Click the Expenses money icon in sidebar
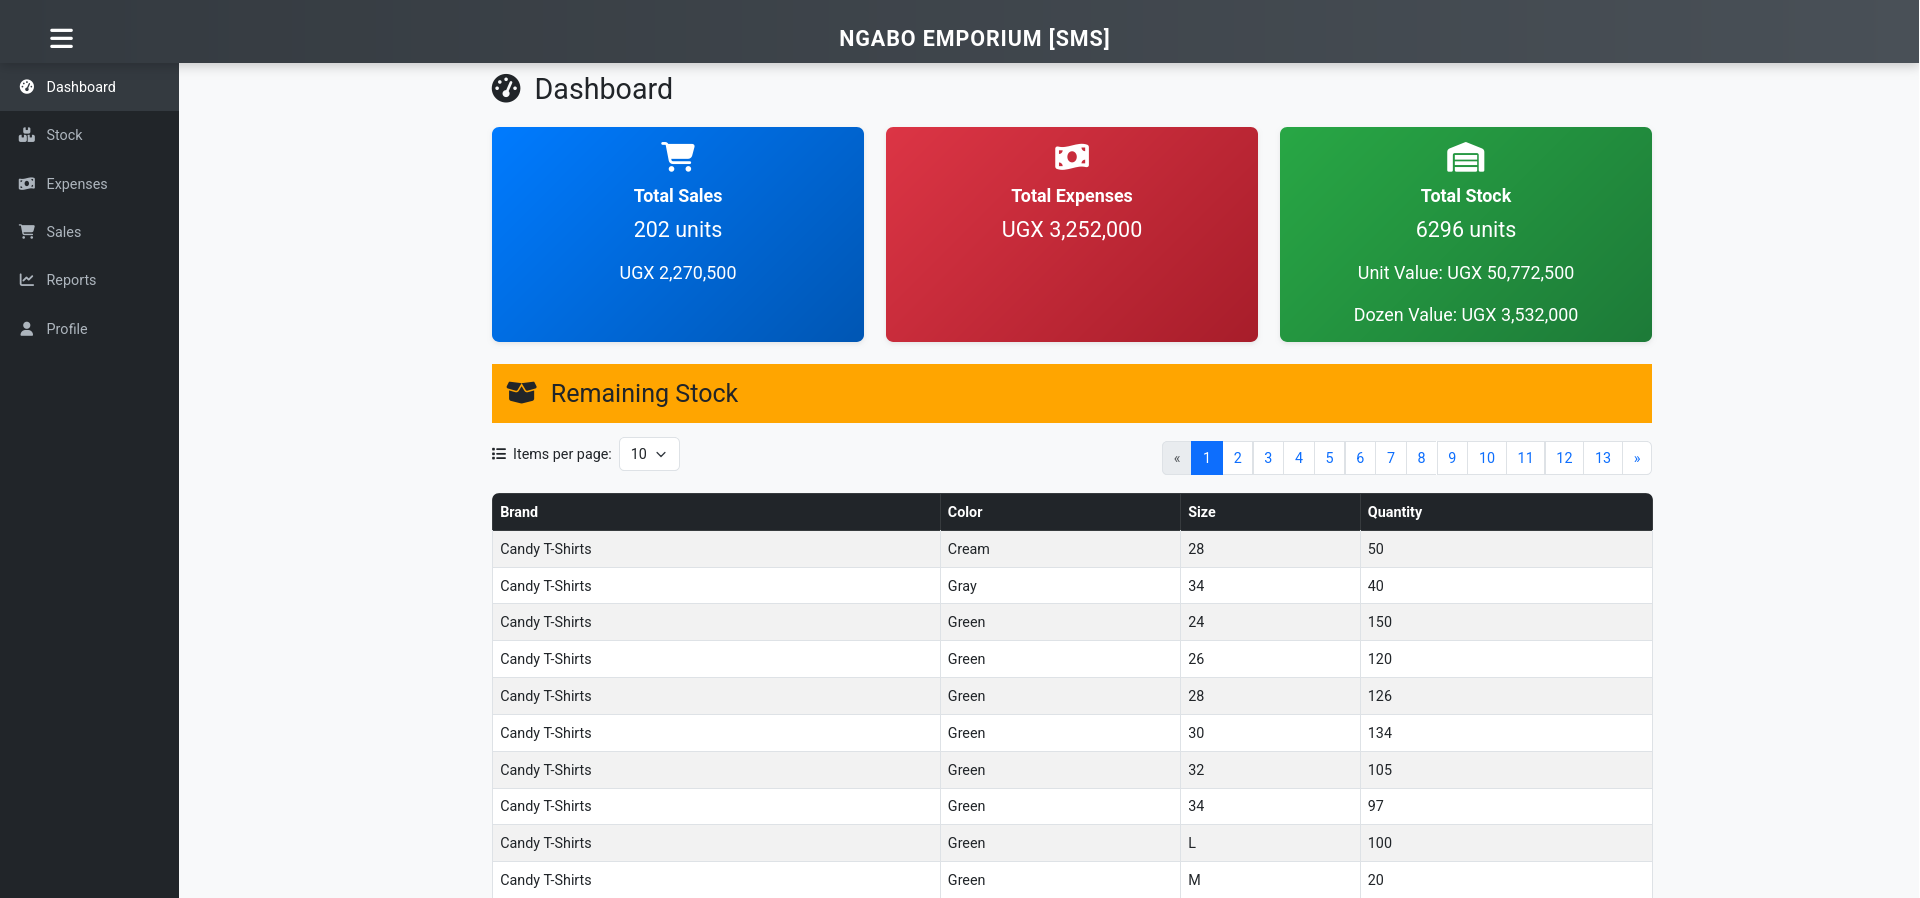 (27, 184)
